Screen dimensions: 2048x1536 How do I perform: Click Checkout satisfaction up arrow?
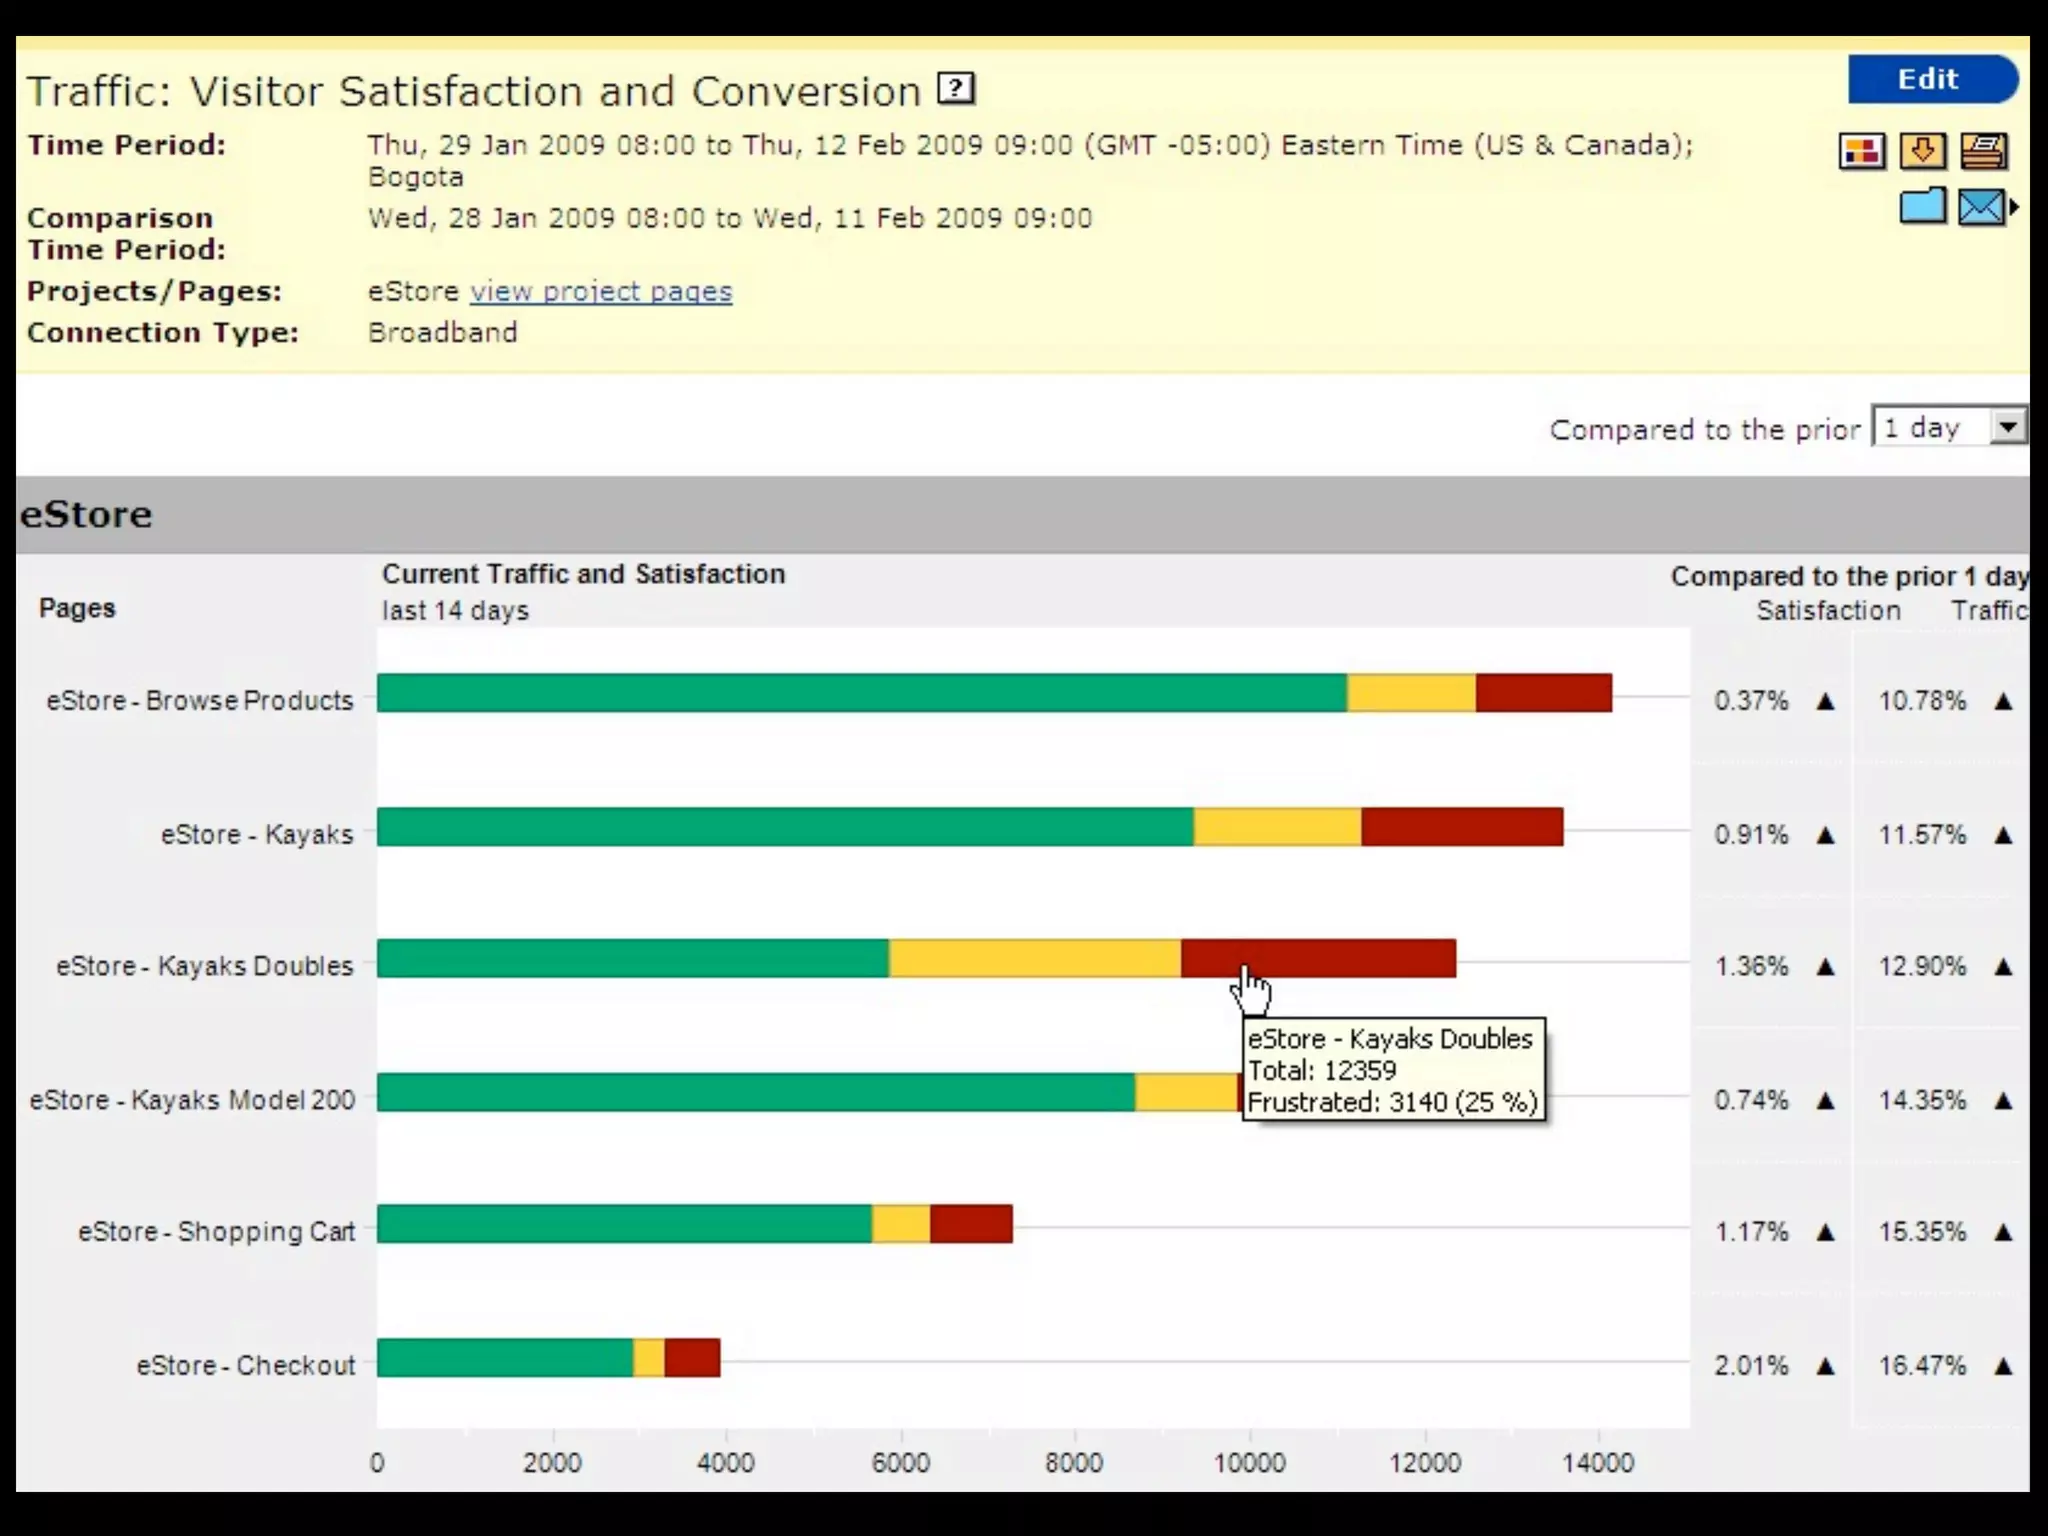(1826, 1367)
